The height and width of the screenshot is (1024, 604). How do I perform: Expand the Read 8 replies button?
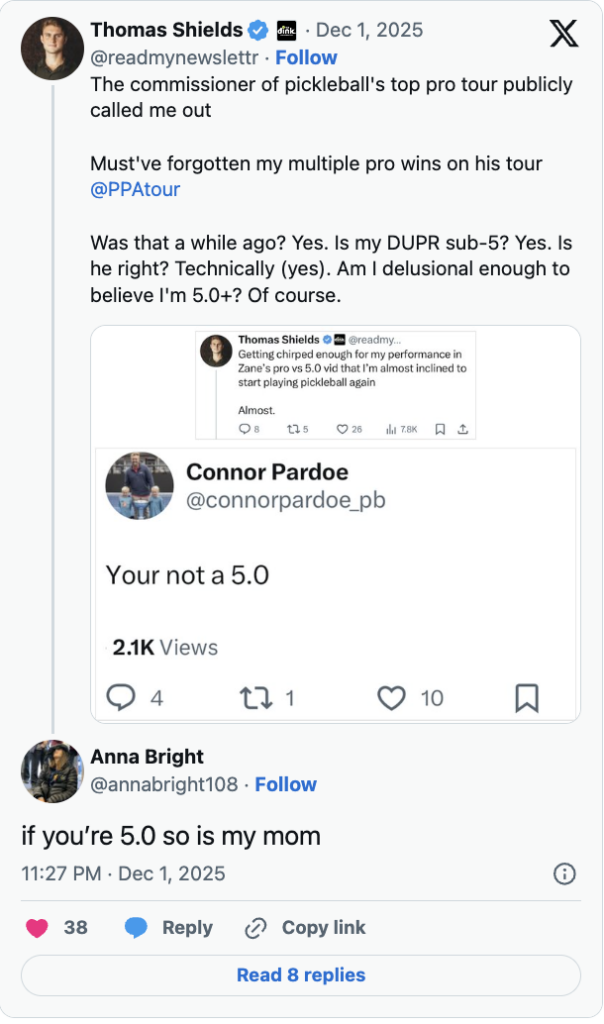(x=301, y=975)
